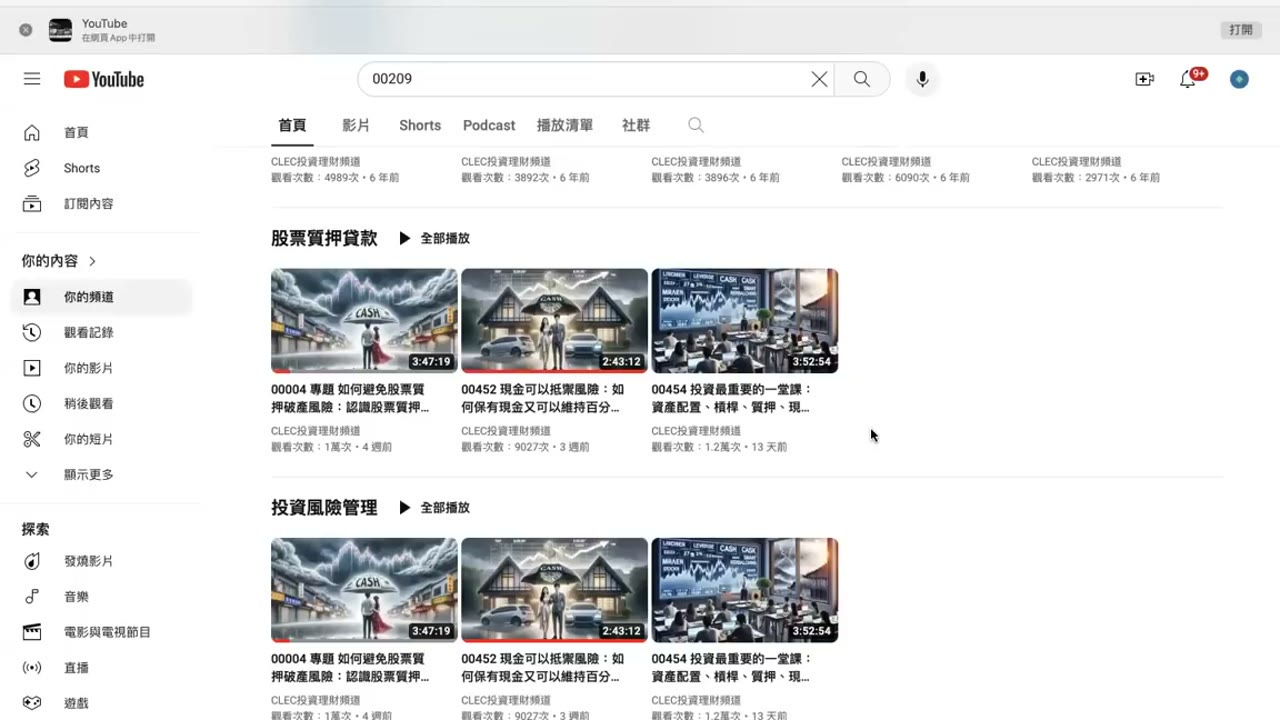Open the 股票質押貸款 section title

pos(324,238)
